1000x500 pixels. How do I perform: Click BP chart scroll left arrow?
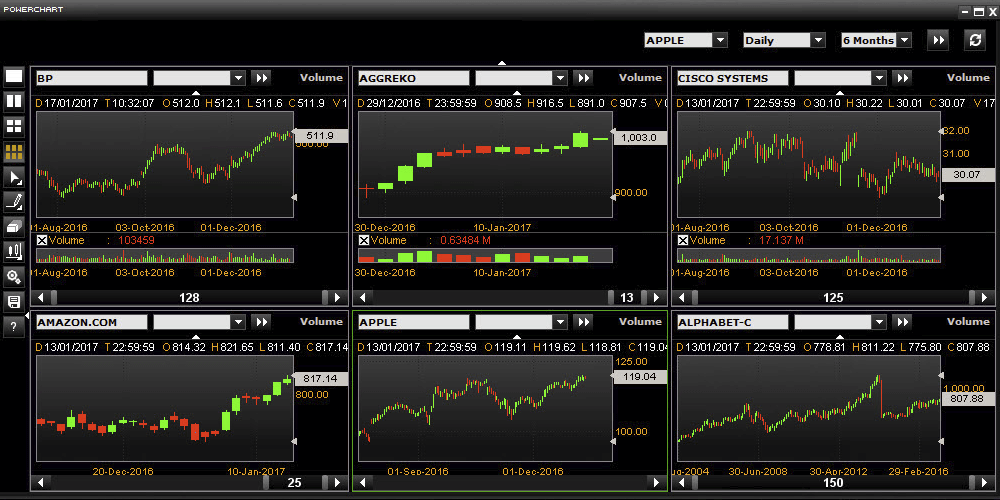[x=41, y=297]
